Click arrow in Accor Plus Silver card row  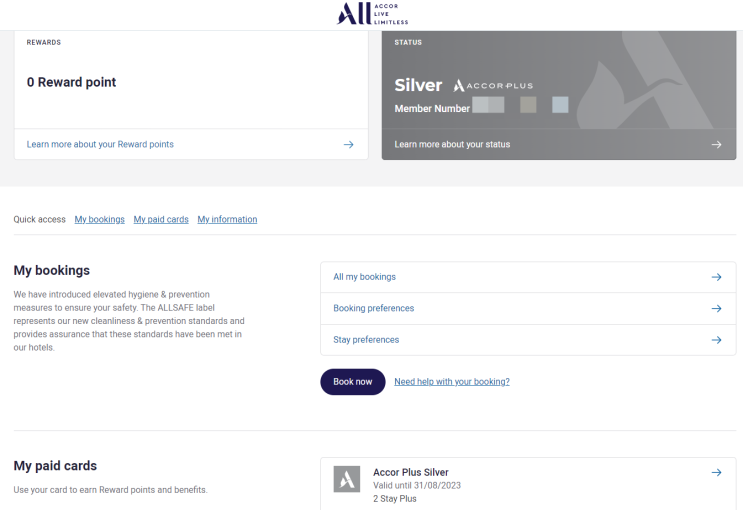pyautogui.click(x=716, y=473)
